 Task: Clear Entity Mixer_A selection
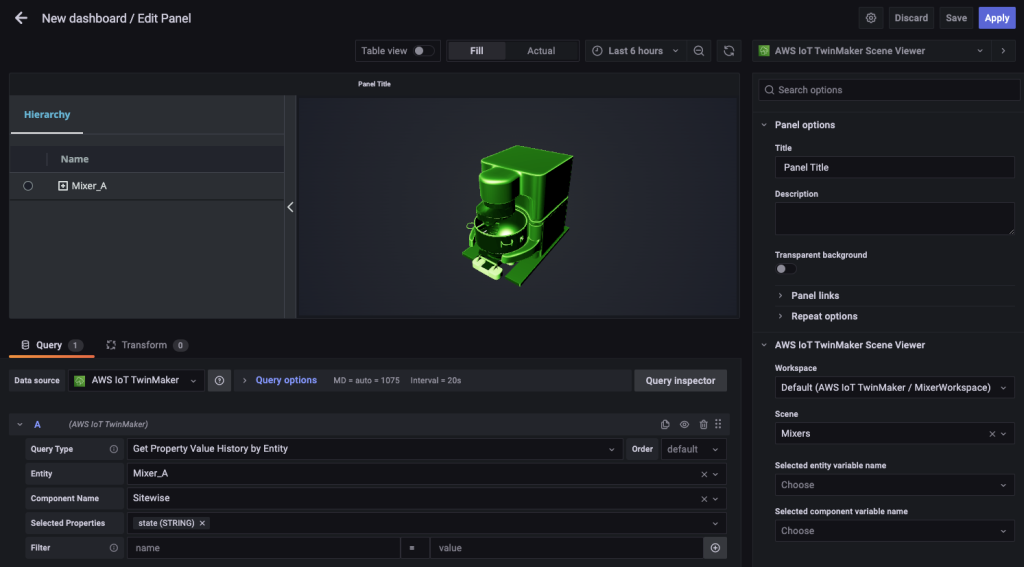[x=704, y=474]
